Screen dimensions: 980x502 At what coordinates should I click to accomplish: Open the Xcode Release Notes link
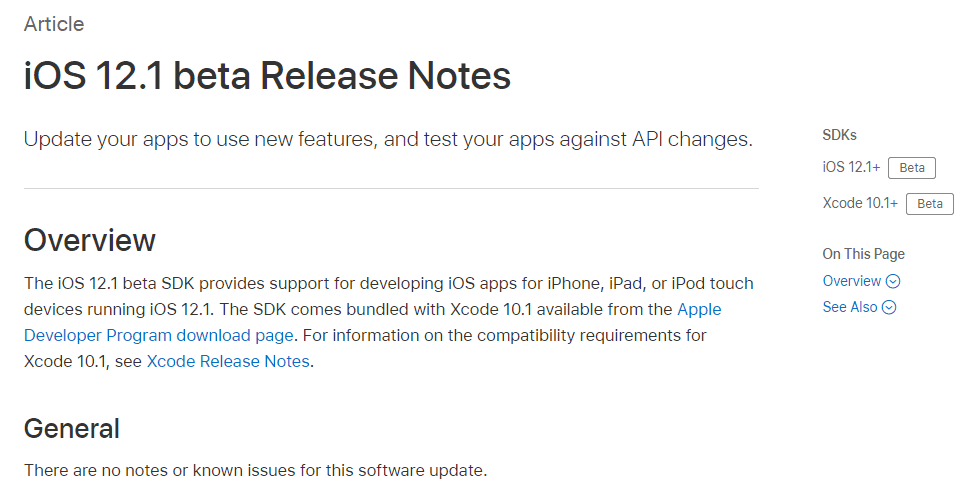228,361
